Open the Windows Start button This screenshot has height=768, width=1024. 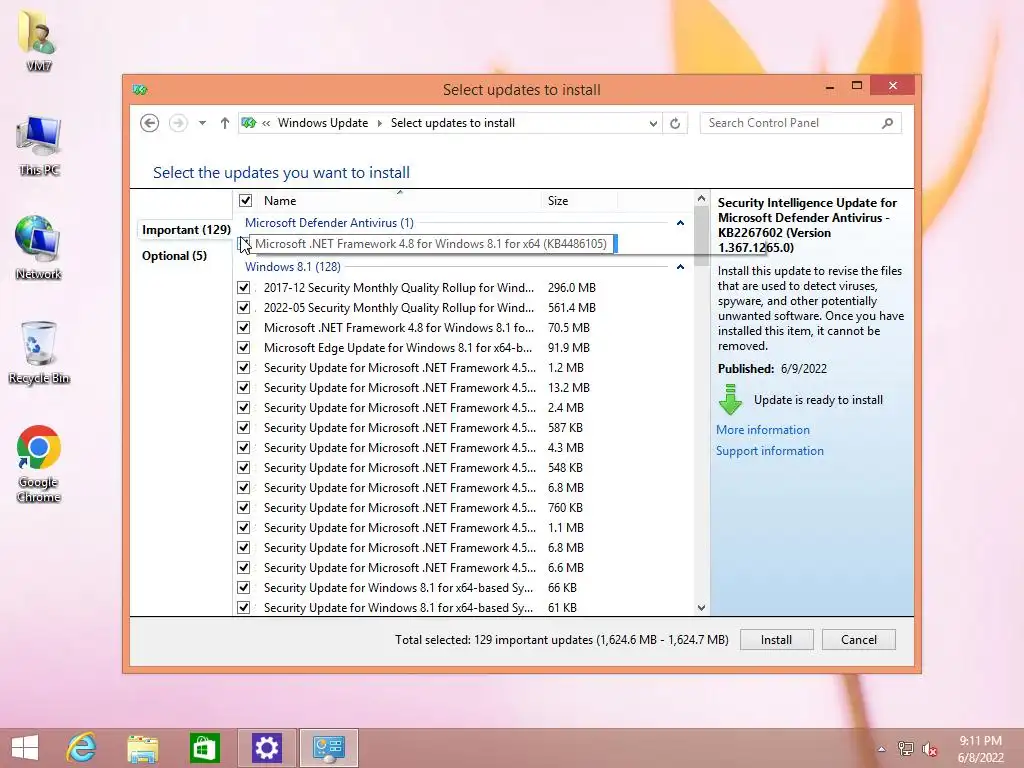[25, 748]
